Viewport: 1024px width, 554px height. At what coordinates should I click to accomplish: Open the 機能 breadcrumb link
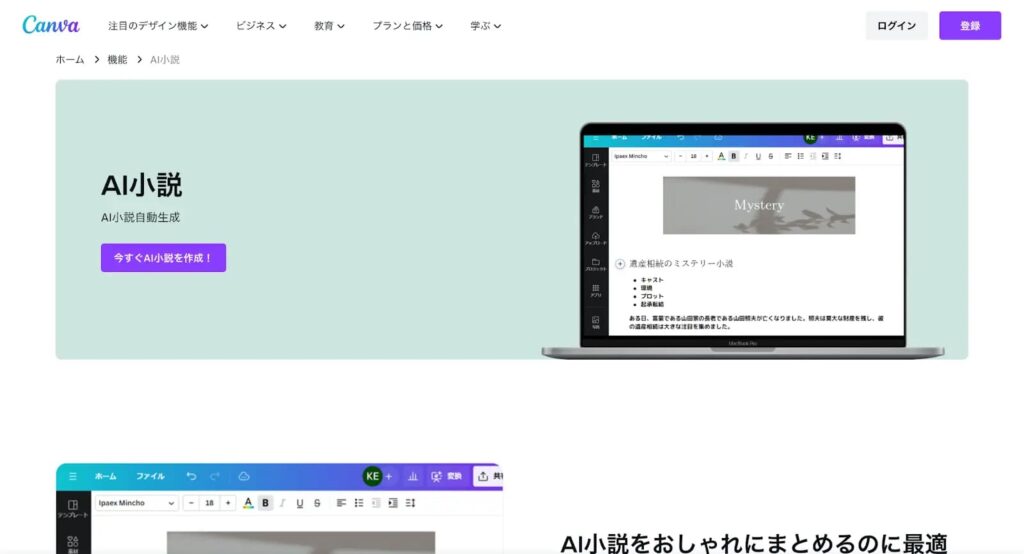[x=117, y=59]
